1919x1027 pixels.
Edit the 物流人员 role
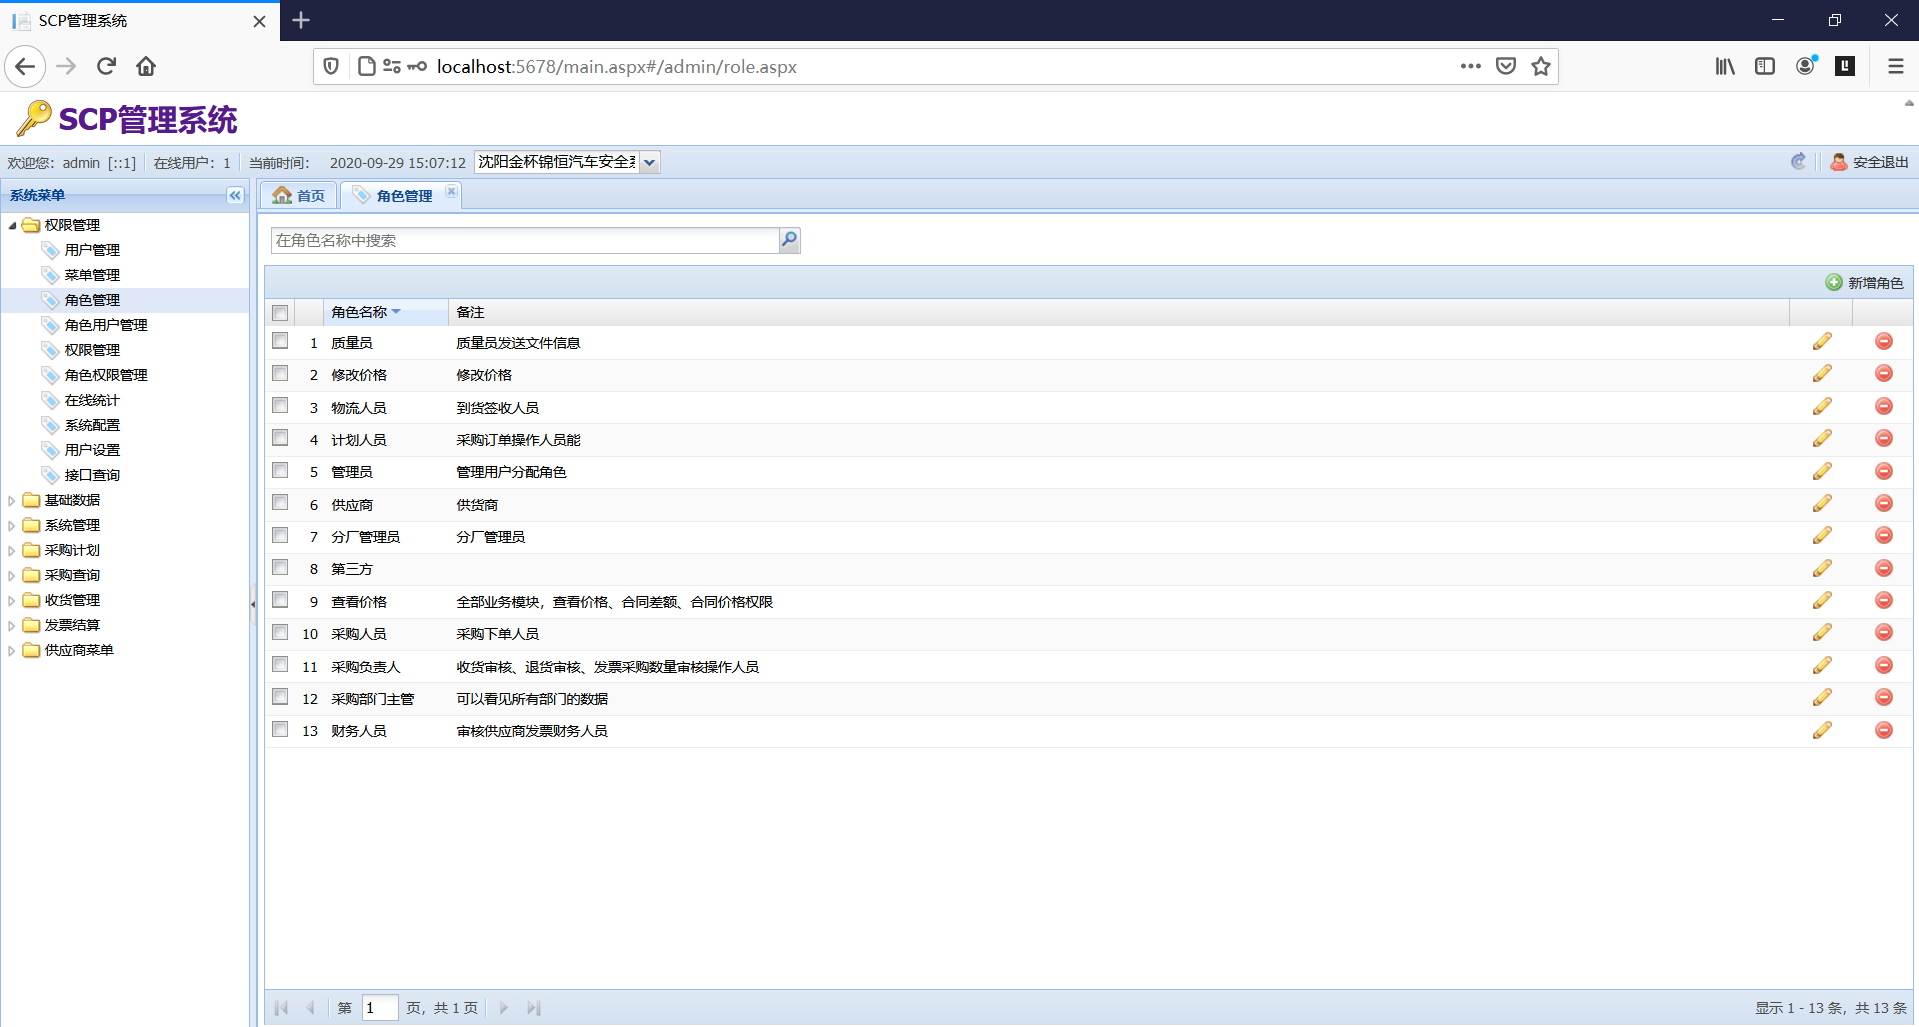pos(1822,407)
